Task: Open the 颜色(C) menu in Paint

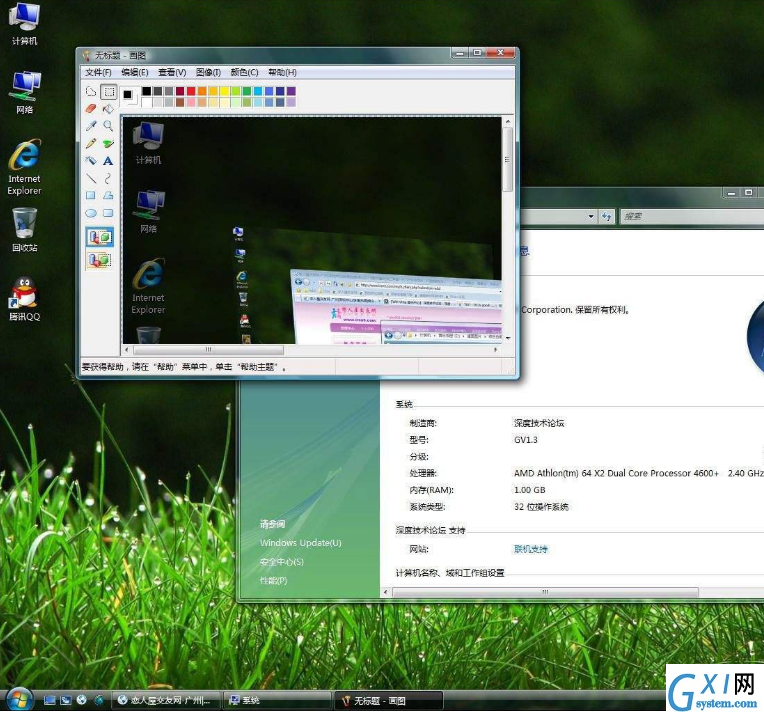Action: pos(244,72)
